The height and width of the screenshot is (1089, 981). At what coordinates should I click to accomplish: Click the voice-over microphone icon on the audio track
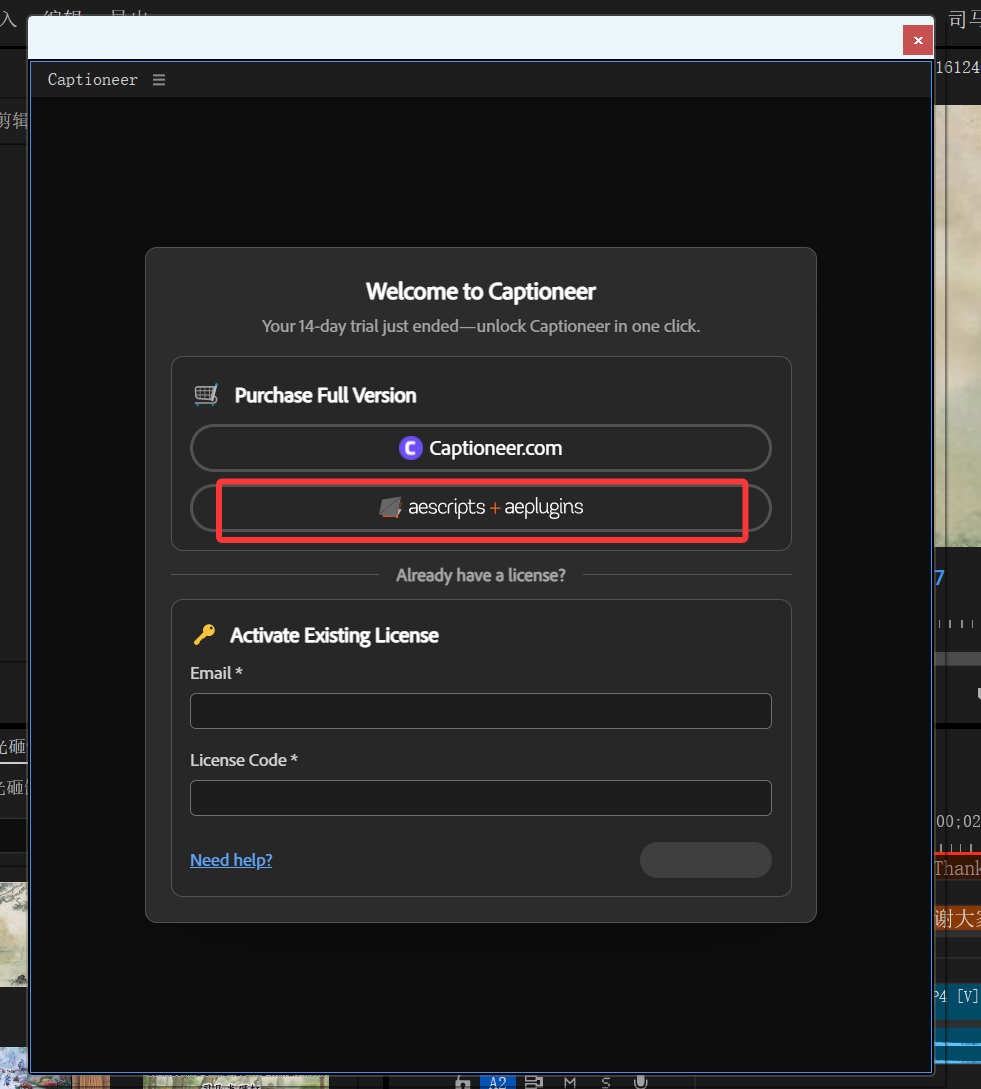[640, 1082]
